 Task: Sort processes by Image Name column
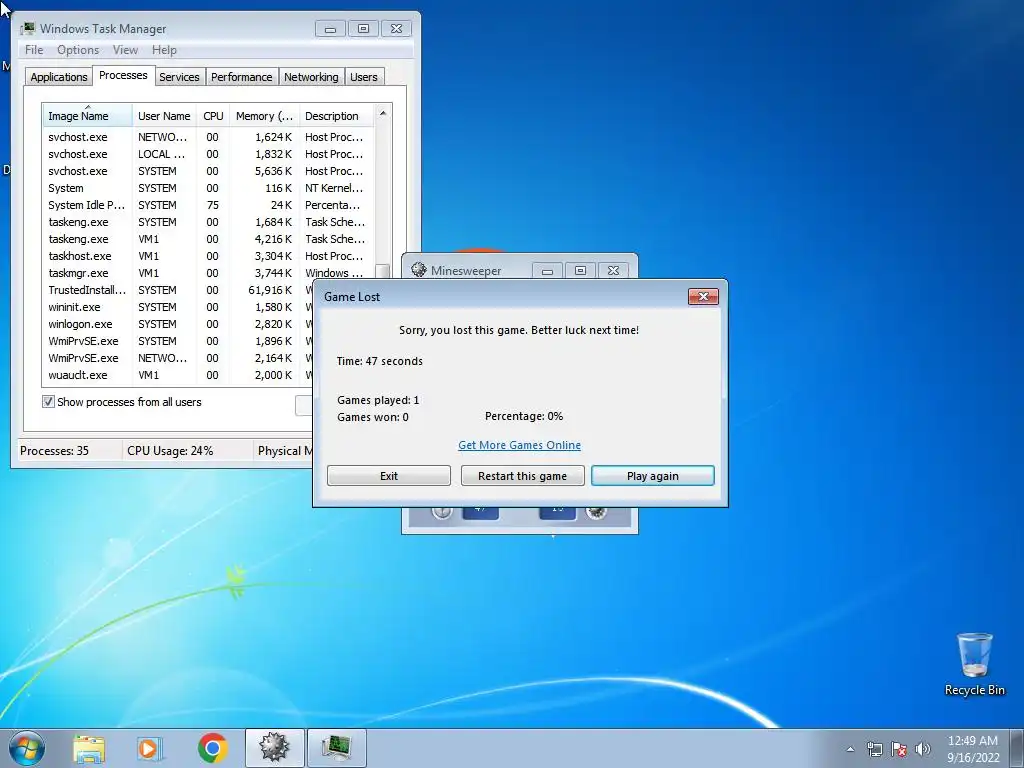point(88,116)
